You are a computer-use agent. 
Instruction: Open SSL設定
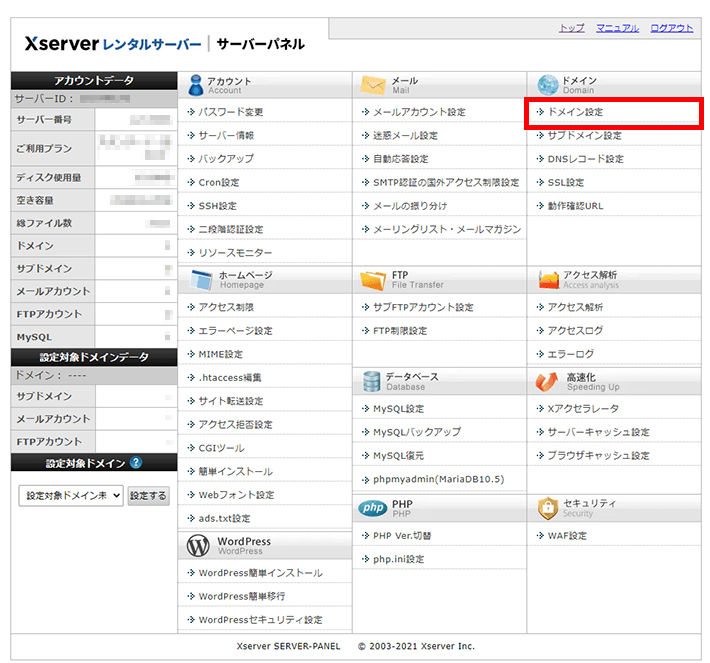pyautogui.click(x=566, y=183)
